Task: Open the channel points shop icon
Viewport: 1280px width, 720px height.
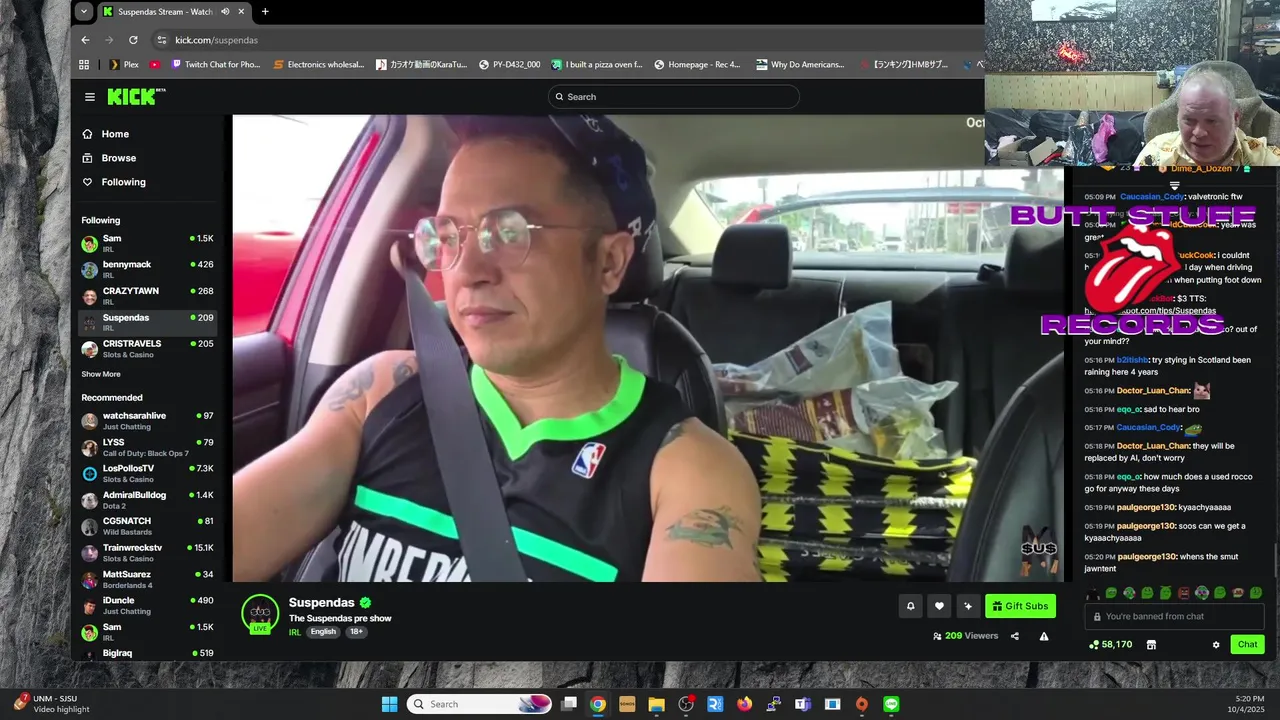Action: tap(1151, 645)
